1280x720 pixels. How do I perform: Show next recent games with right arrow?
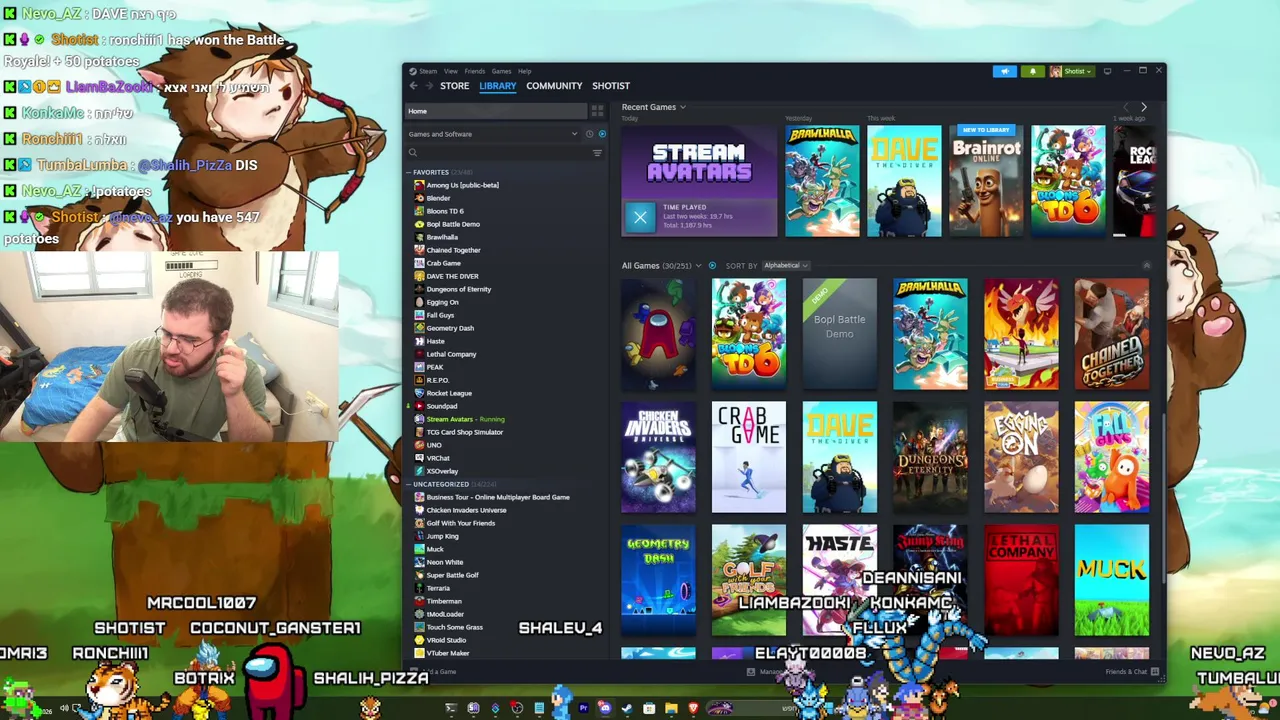[x=1144, y=107]
